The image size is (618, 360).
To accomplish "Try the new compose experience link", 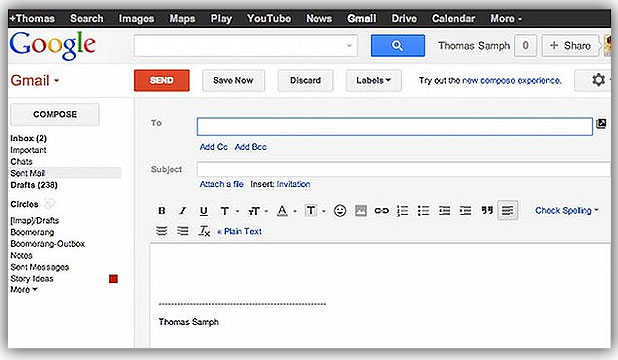I will (512, 80).
